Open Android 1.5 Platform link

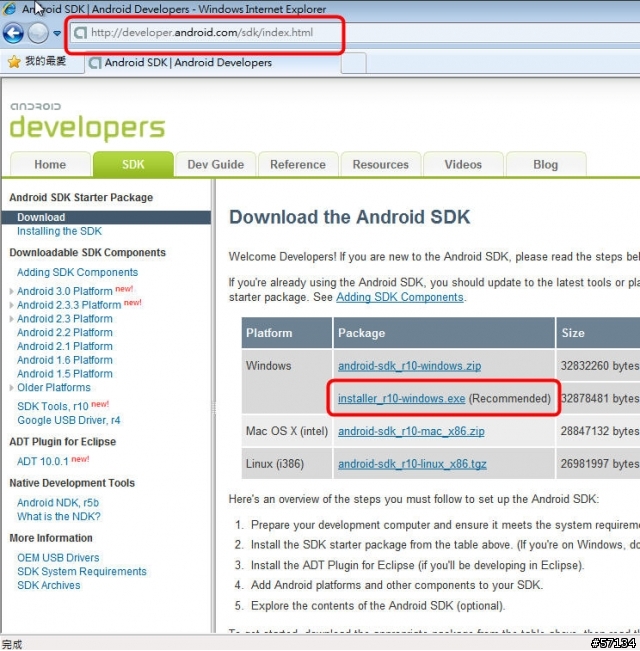(65, 374)
